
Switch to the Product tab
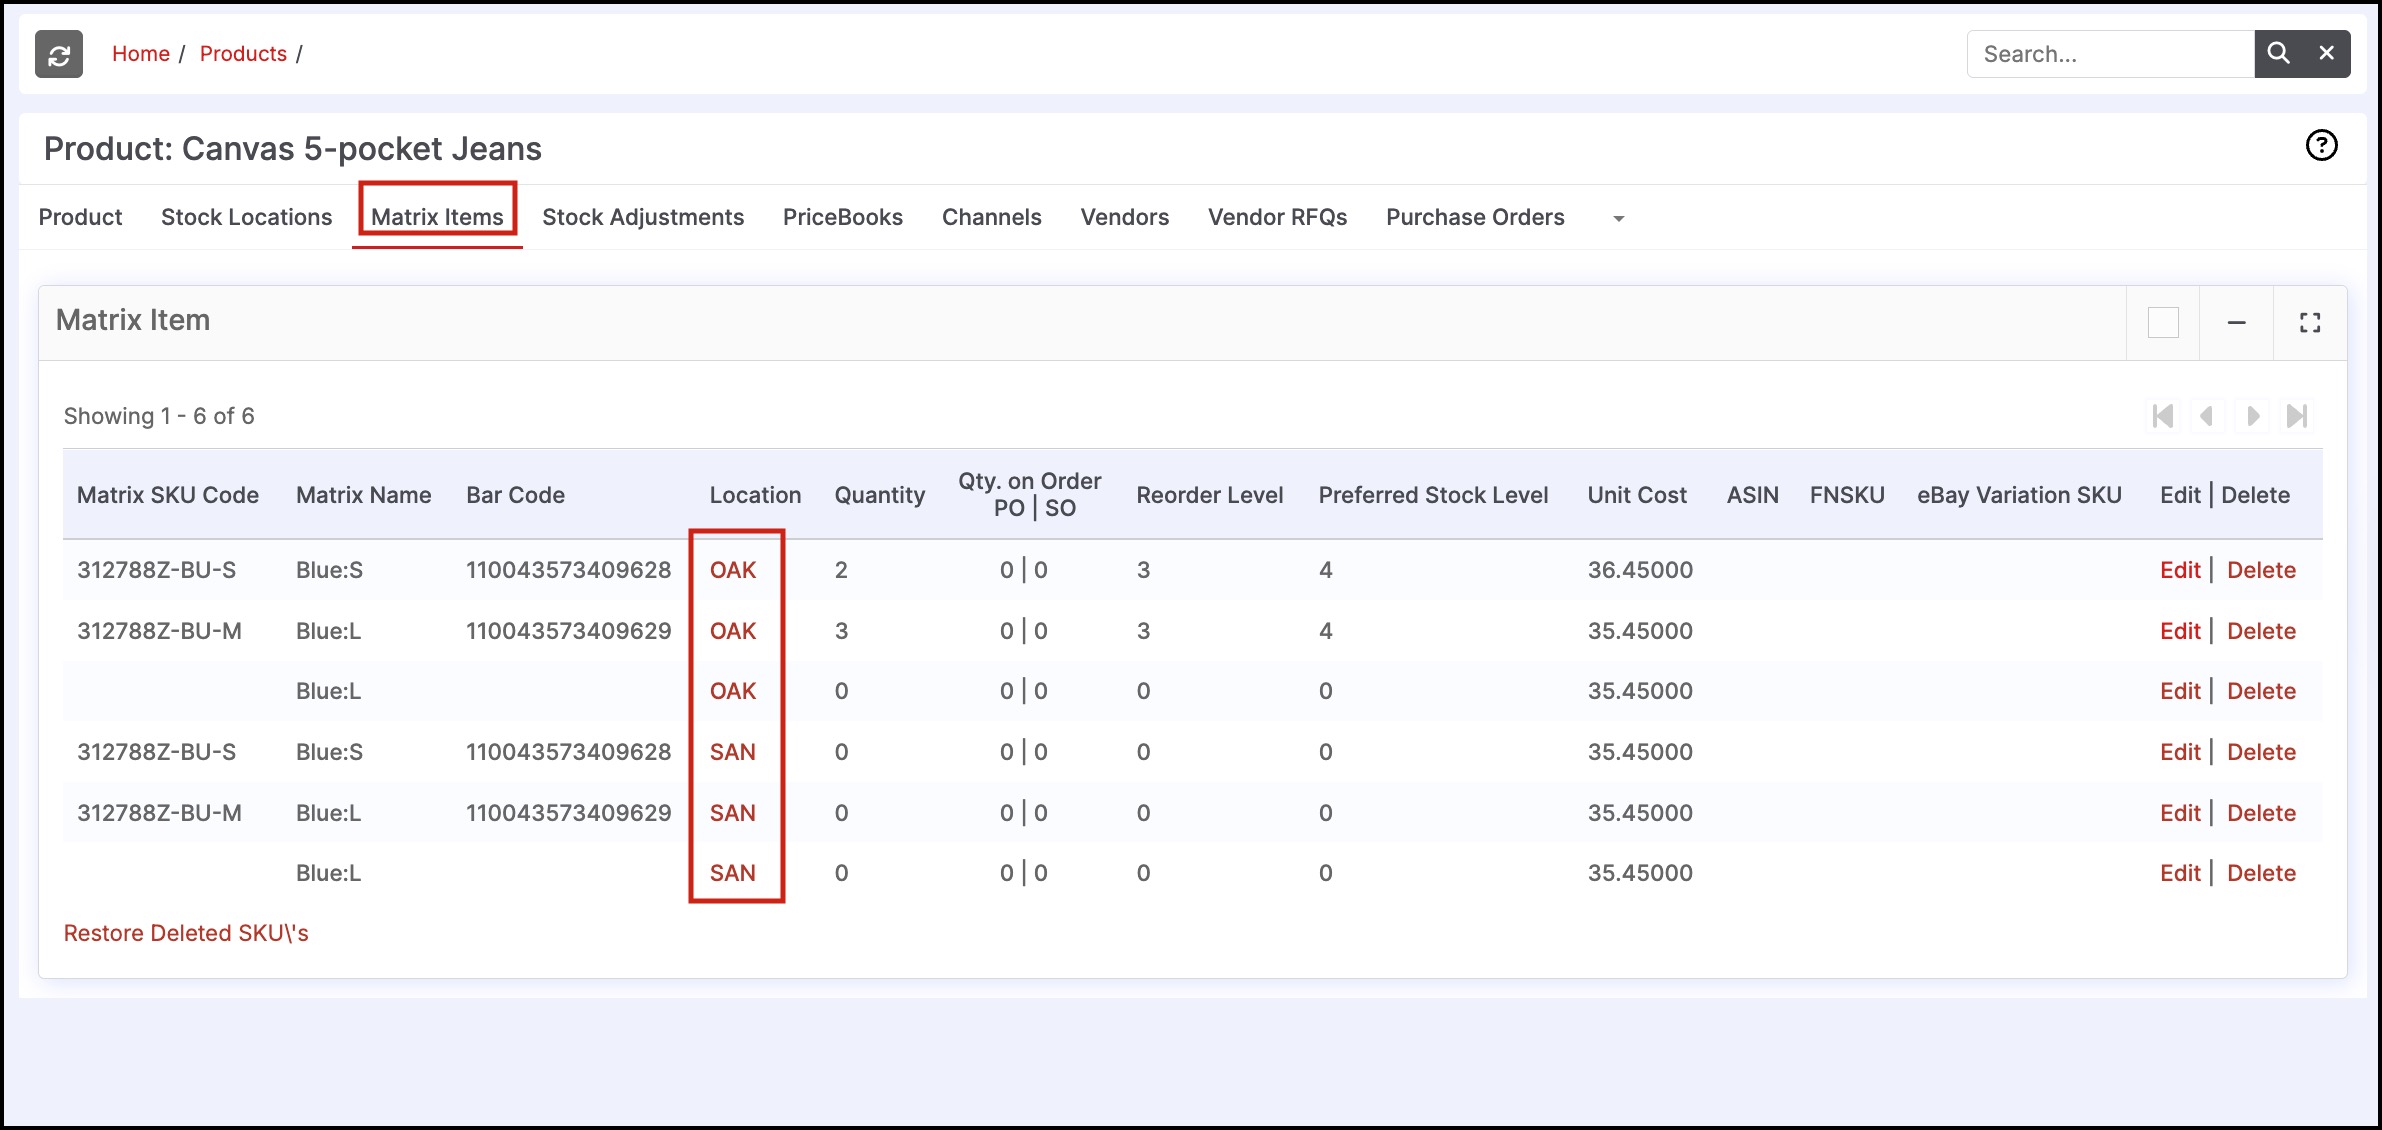pyautogui.click(x=80, y=217)
